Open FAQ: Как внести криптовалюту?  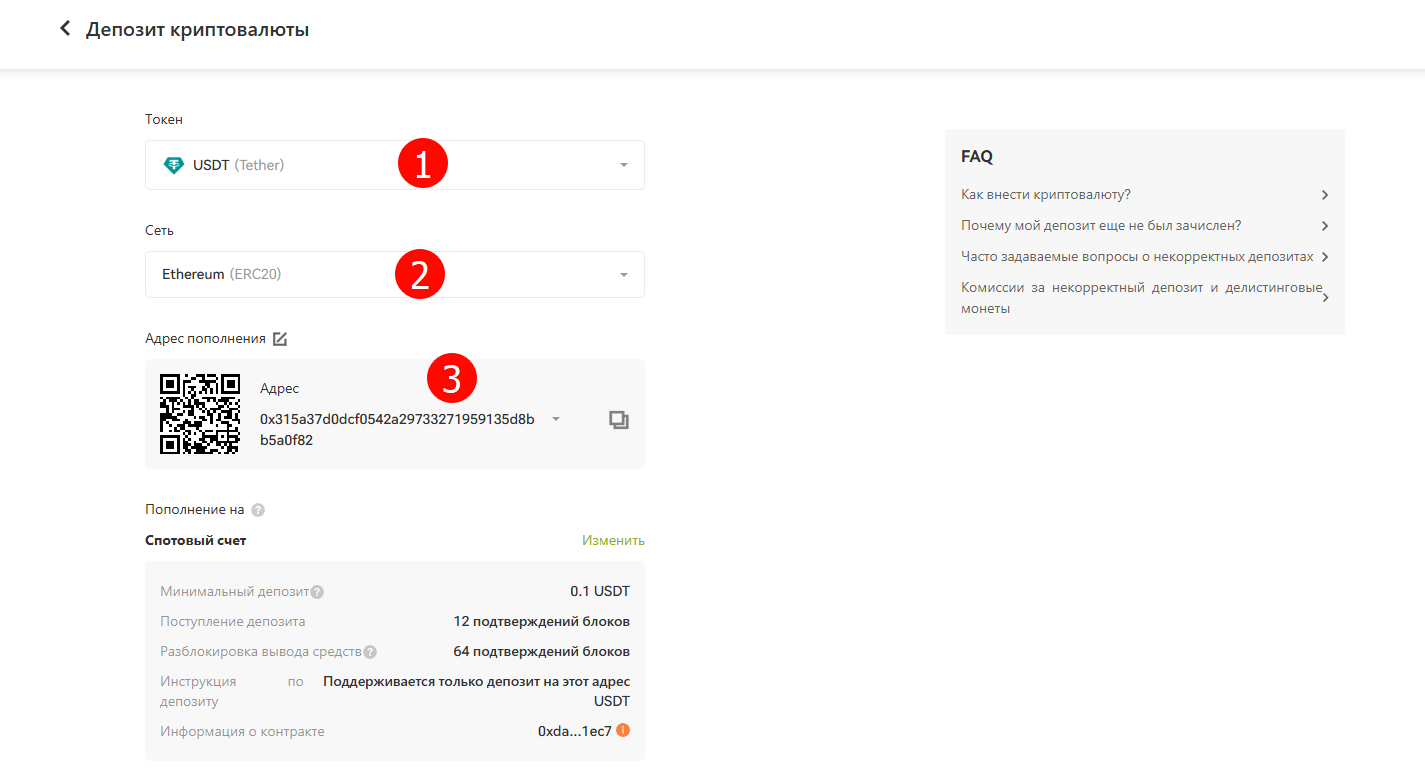pyautogui.click(x=1045, y=195)
